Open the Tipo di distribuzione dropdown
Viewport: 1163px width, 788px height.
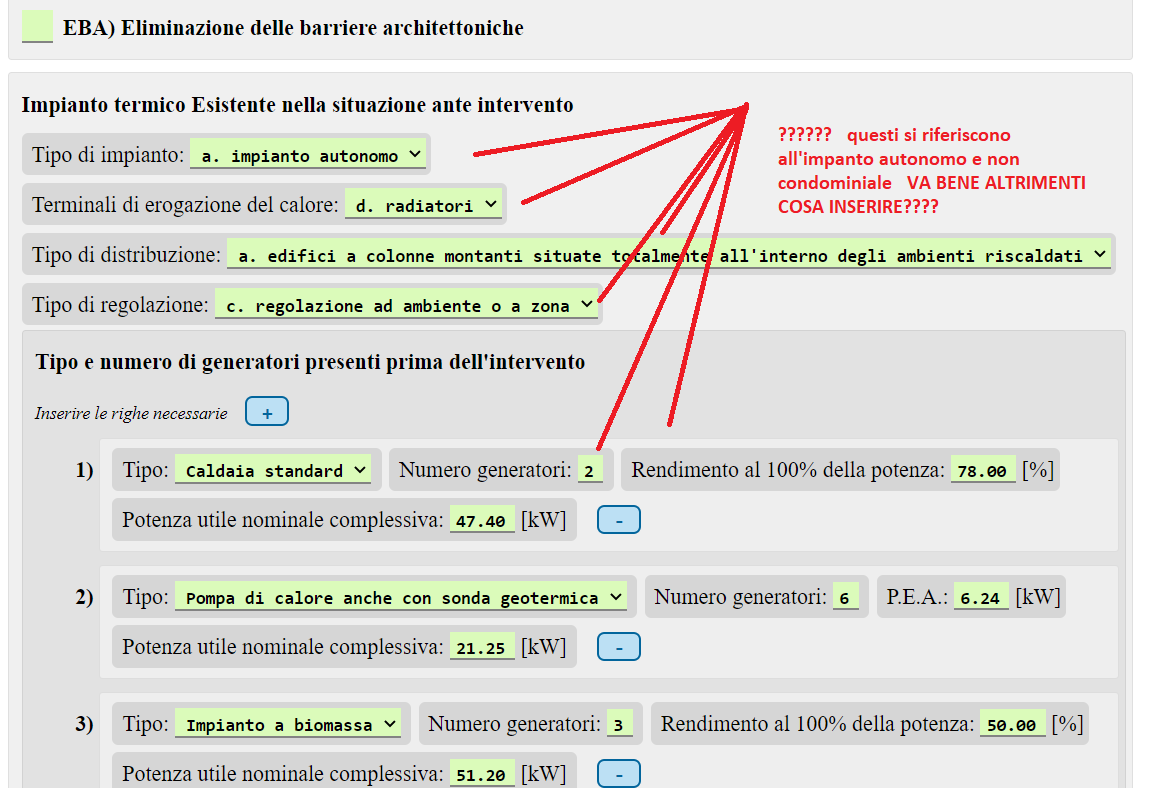point(669,255)
